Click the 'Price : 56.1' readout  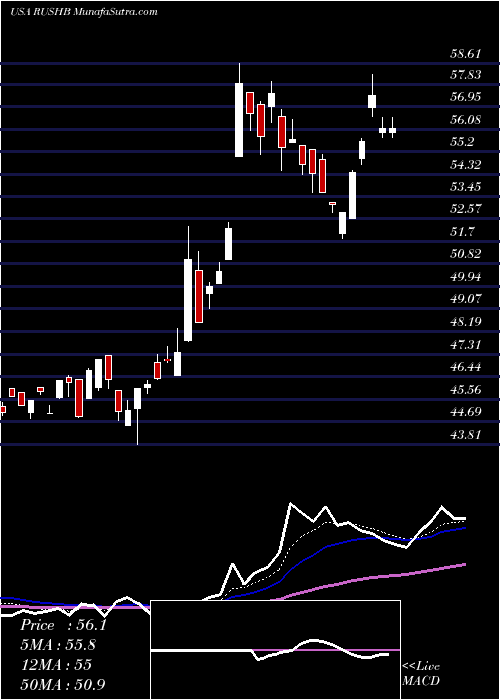click(x=63, y=625)
